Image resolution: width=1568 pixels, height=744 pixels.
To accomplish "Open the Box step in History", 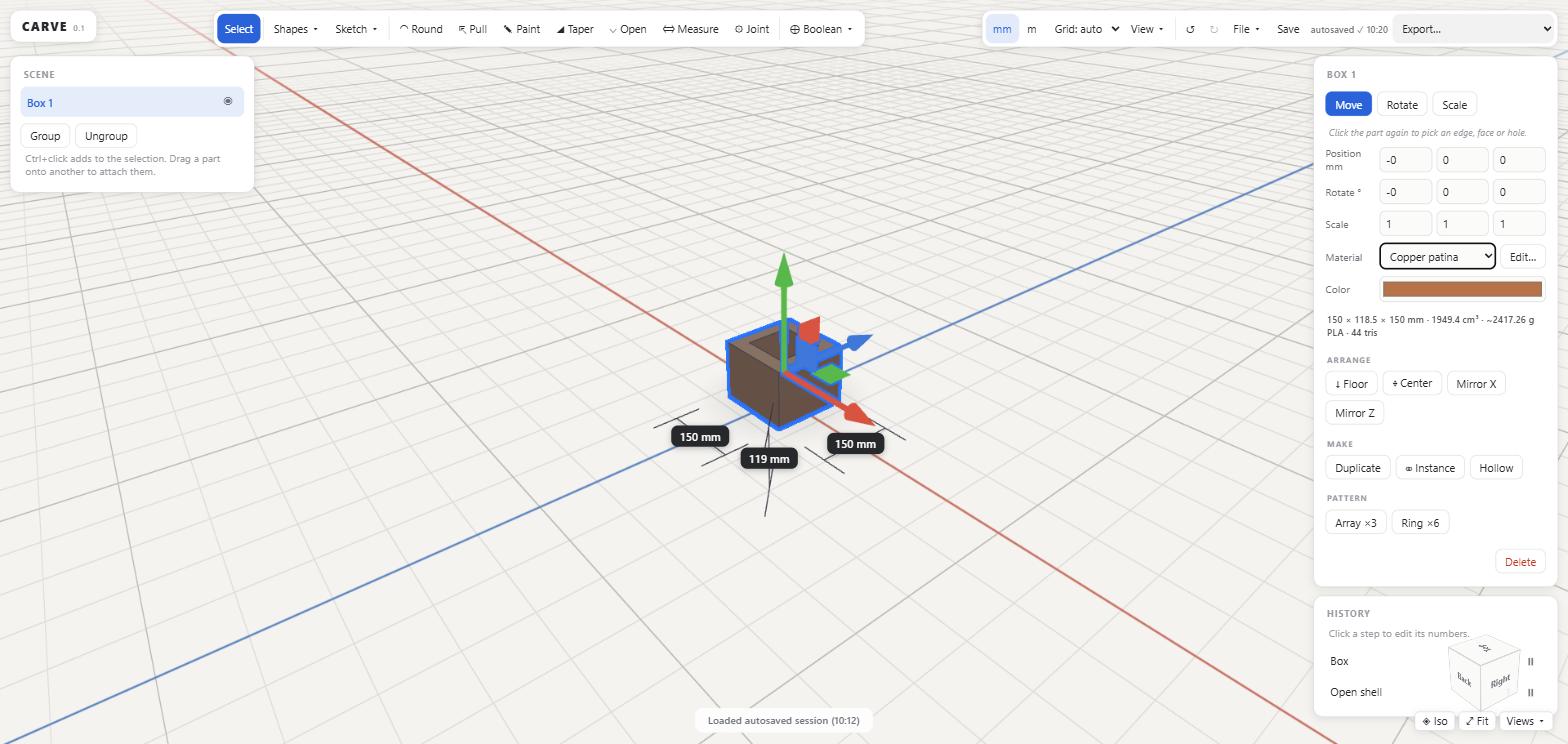I will [x=1339, y=661].
